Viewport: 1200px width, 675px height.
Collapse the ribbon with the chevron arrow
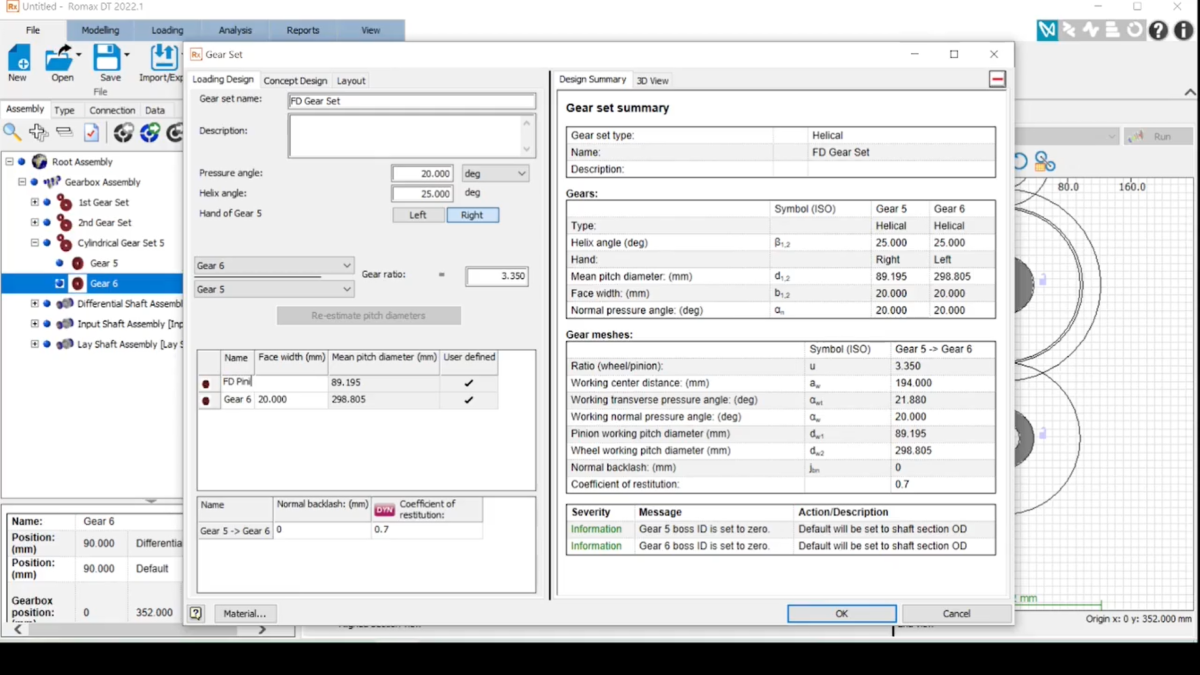[x=1190, y=93]
